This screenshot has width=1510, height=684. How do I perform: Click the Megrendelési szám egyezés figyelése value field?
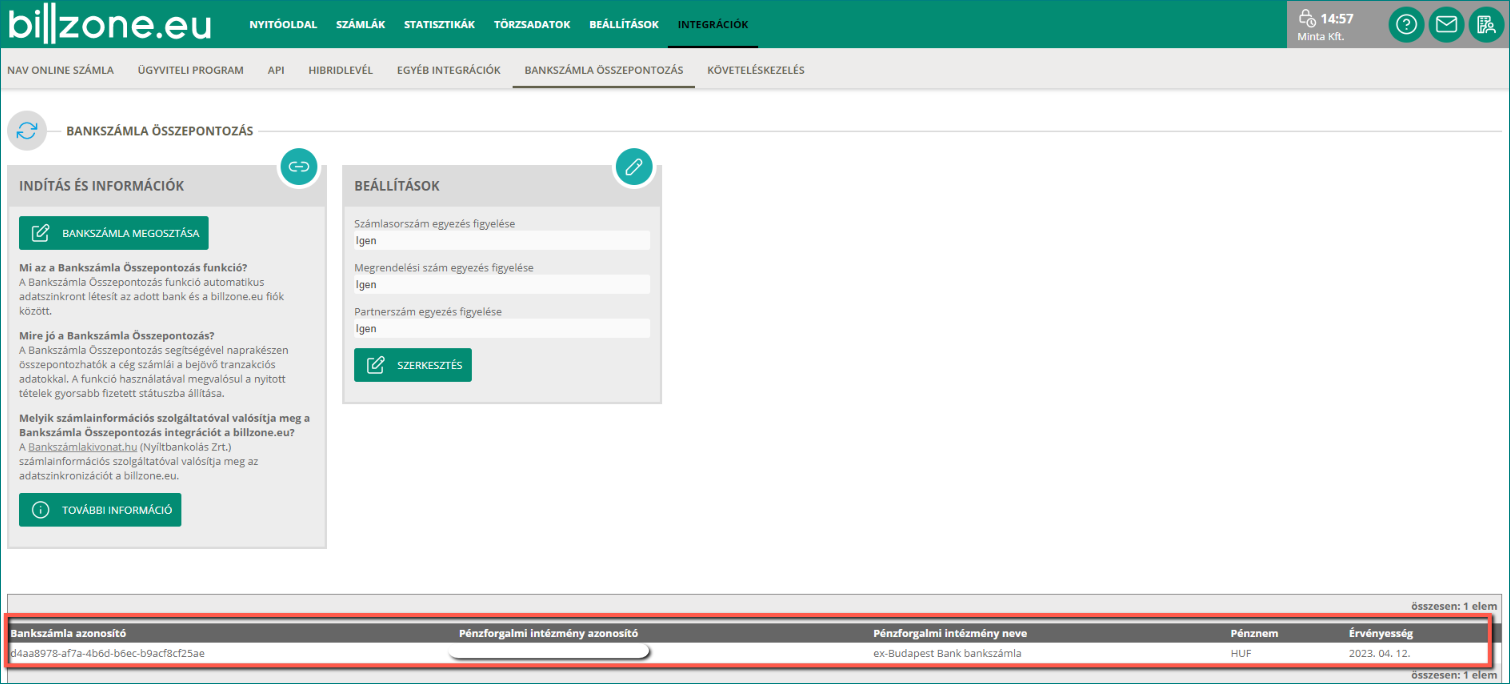tap(502, 284)
